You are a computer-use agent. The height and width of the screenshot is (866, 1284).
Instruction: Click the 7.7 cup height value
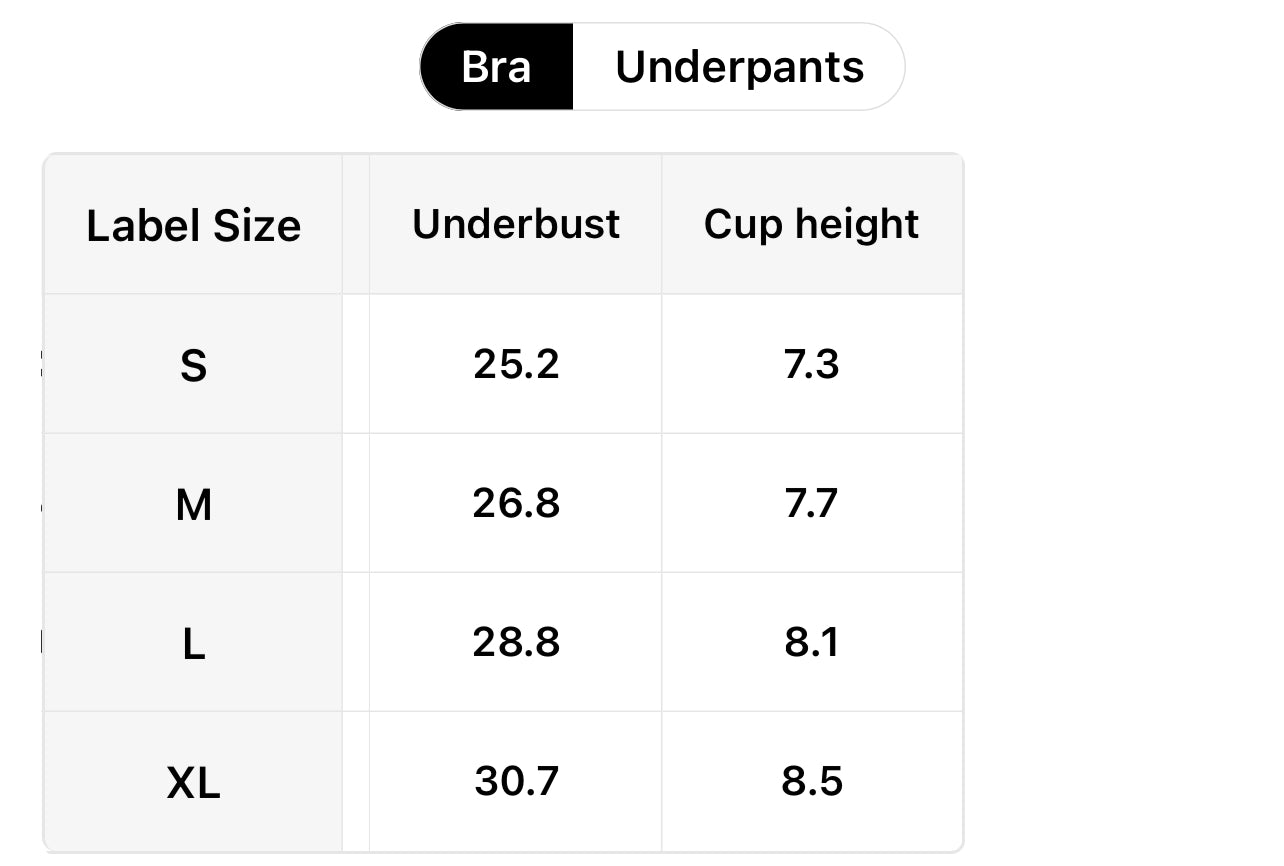(x=811, y=503)
